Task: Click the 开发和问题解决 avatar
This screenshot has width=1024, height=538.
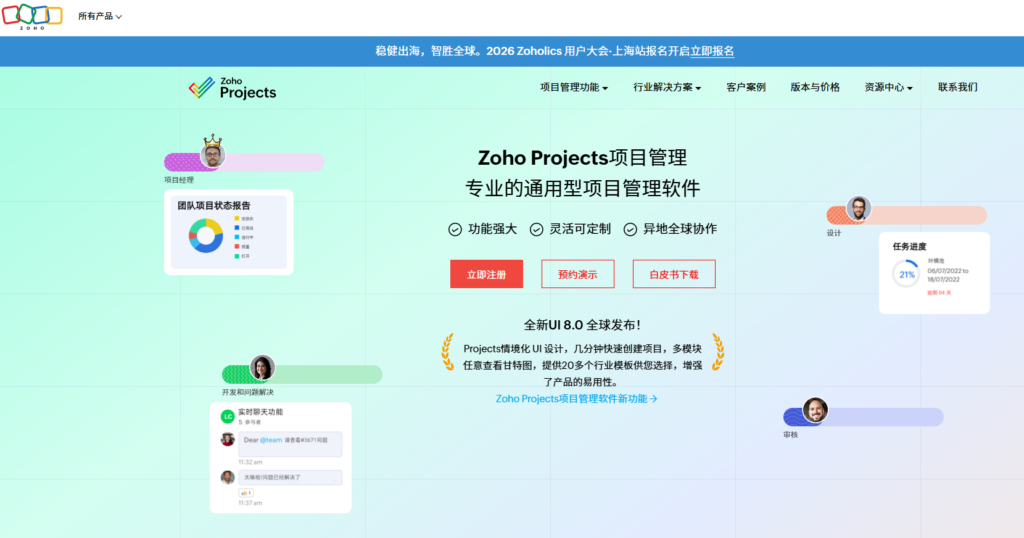Action: pyautogui.click(x=262, y=368)
